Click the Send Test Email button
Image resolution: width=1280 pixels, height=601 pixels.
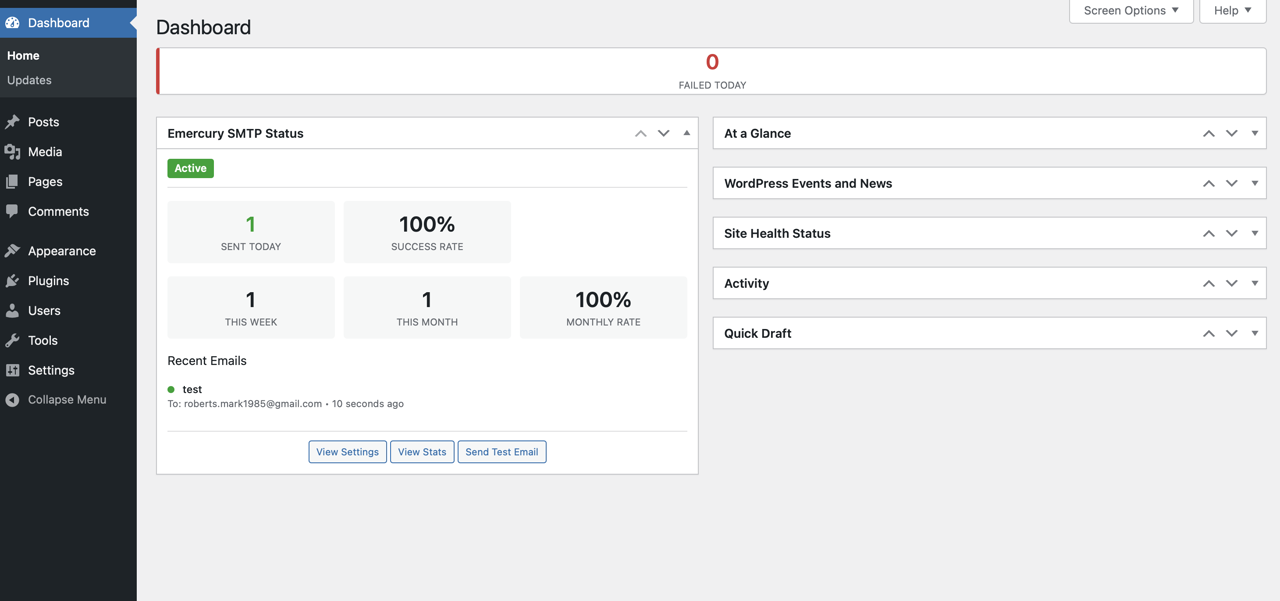tap(501, 451)
